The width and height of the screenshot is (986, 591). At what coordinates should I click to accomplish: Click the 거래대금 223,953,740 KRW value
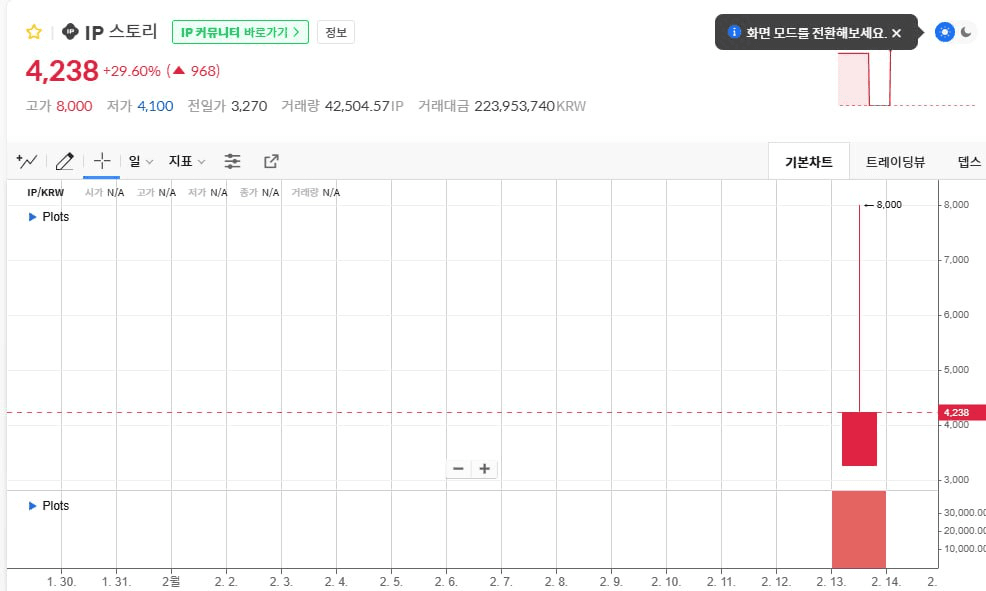[x=530, y=106]
